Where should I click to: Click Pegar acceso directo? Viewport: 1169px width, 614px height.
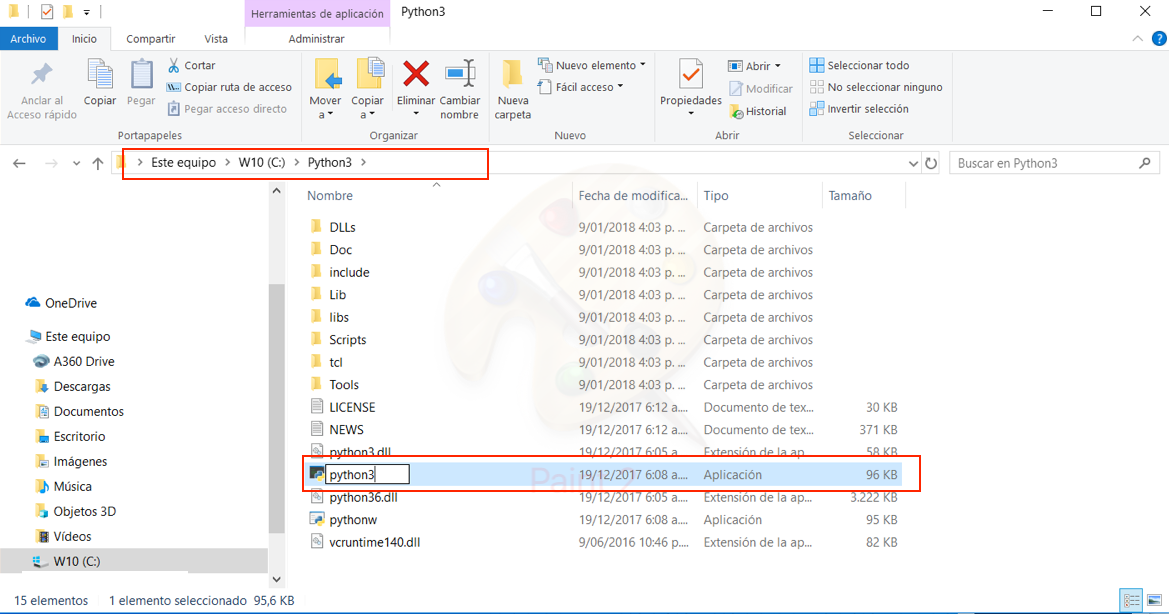tap(227, 109)
